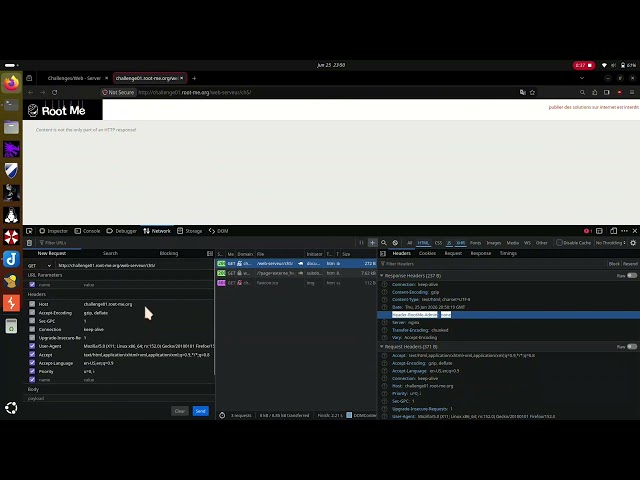Click the plus new request icon
The width and height of the screenshot is (640, 480).
372,243
